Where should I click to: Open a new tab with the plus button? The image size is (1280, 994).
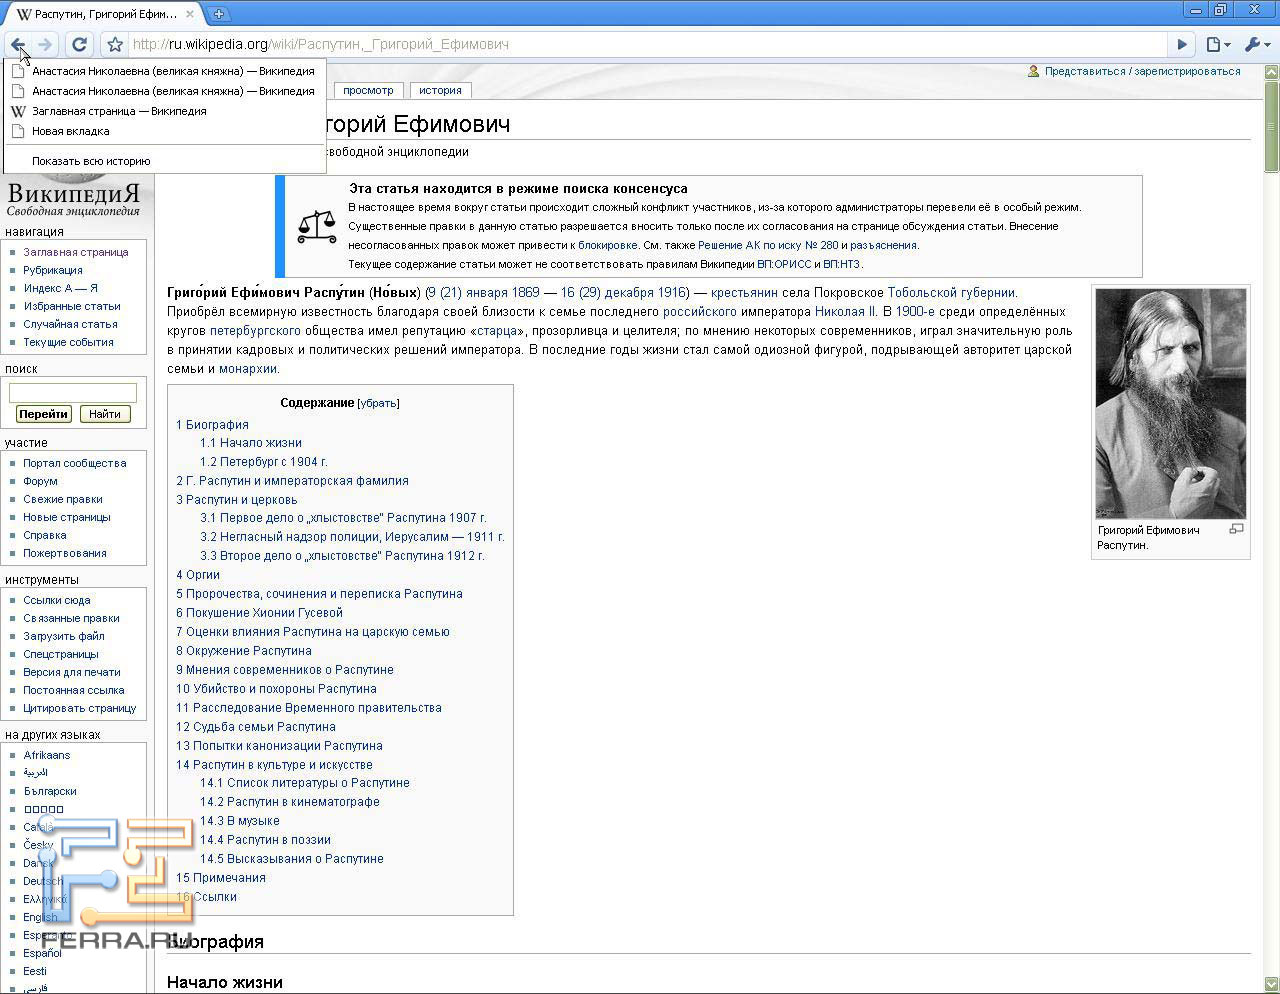click(x=218, y=13)
